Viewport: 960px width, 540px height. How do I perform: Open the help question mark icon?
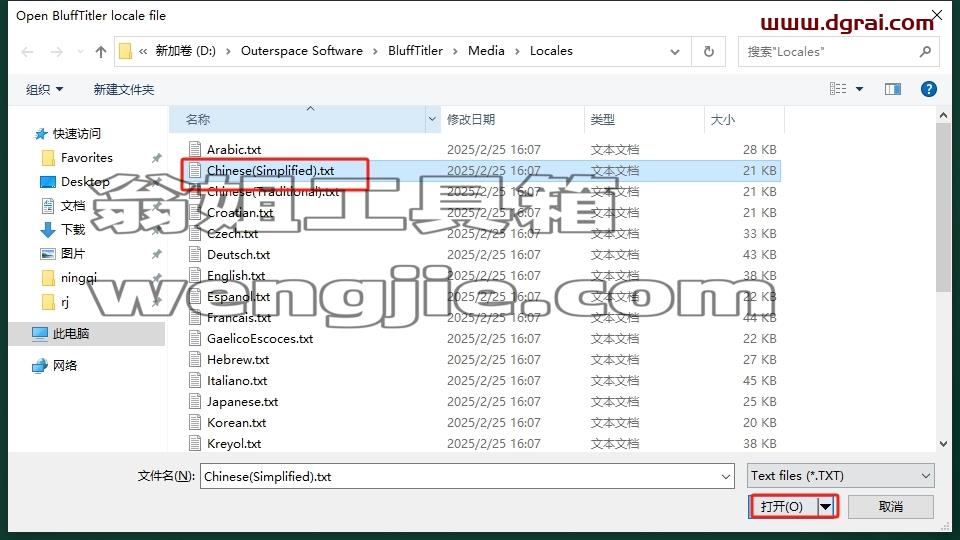tap(928, 89)
